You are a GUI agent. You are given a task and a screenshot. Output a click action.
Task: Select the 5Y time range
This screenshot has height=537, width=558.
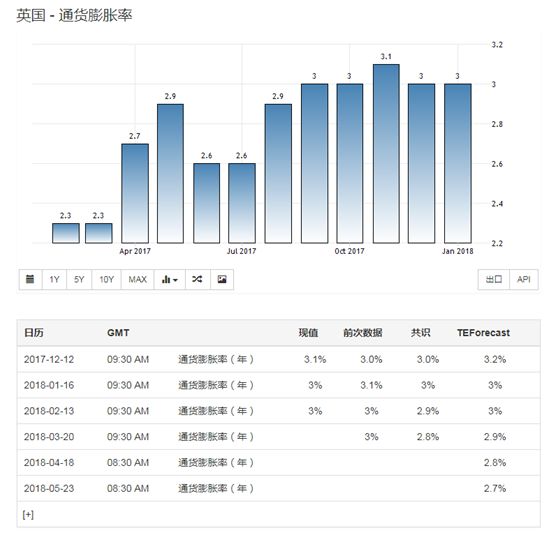79,280
